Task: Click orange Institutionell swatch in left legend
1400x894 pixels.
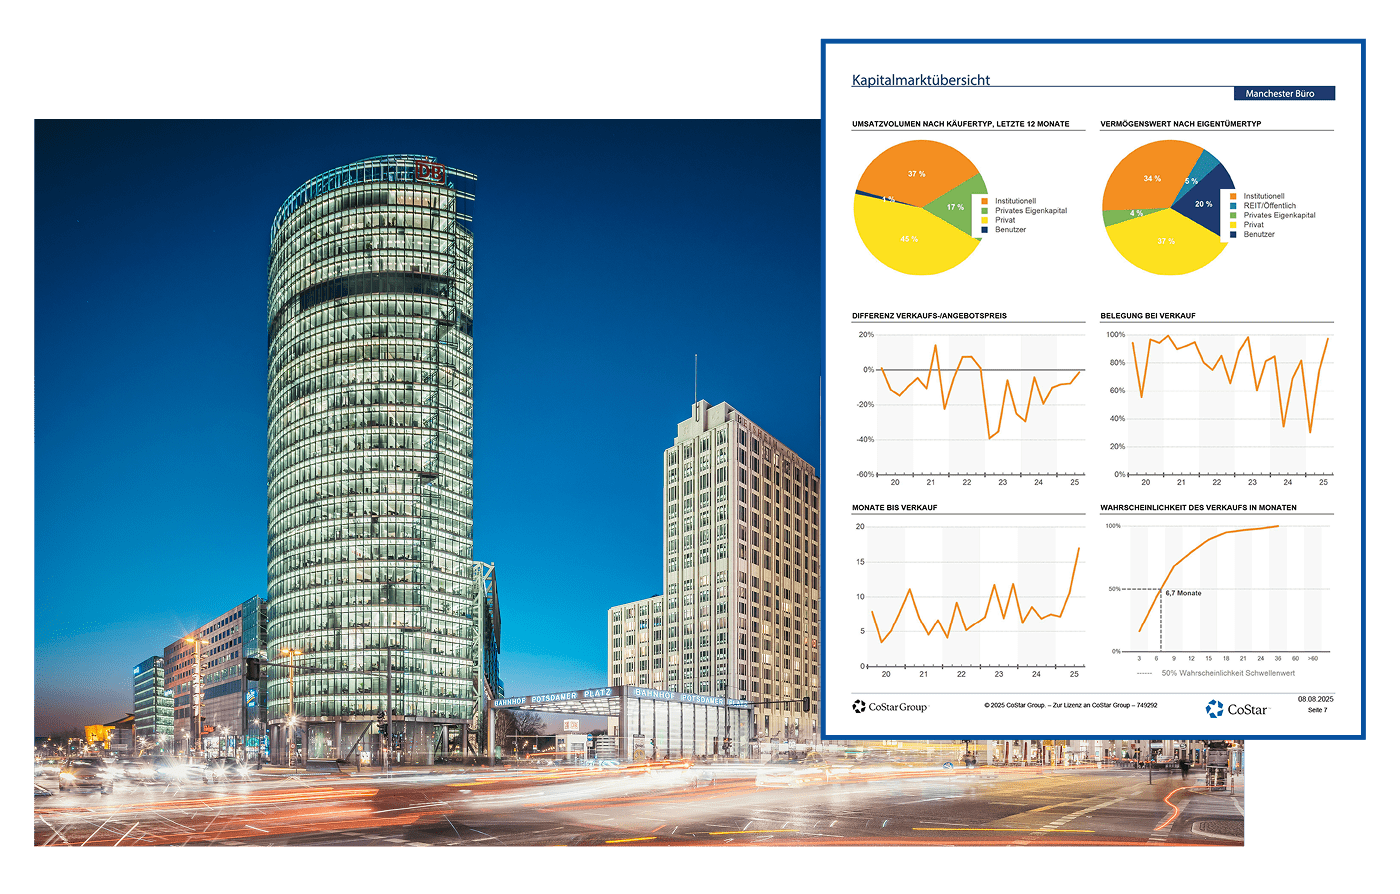Action: [x=985, y=201]
